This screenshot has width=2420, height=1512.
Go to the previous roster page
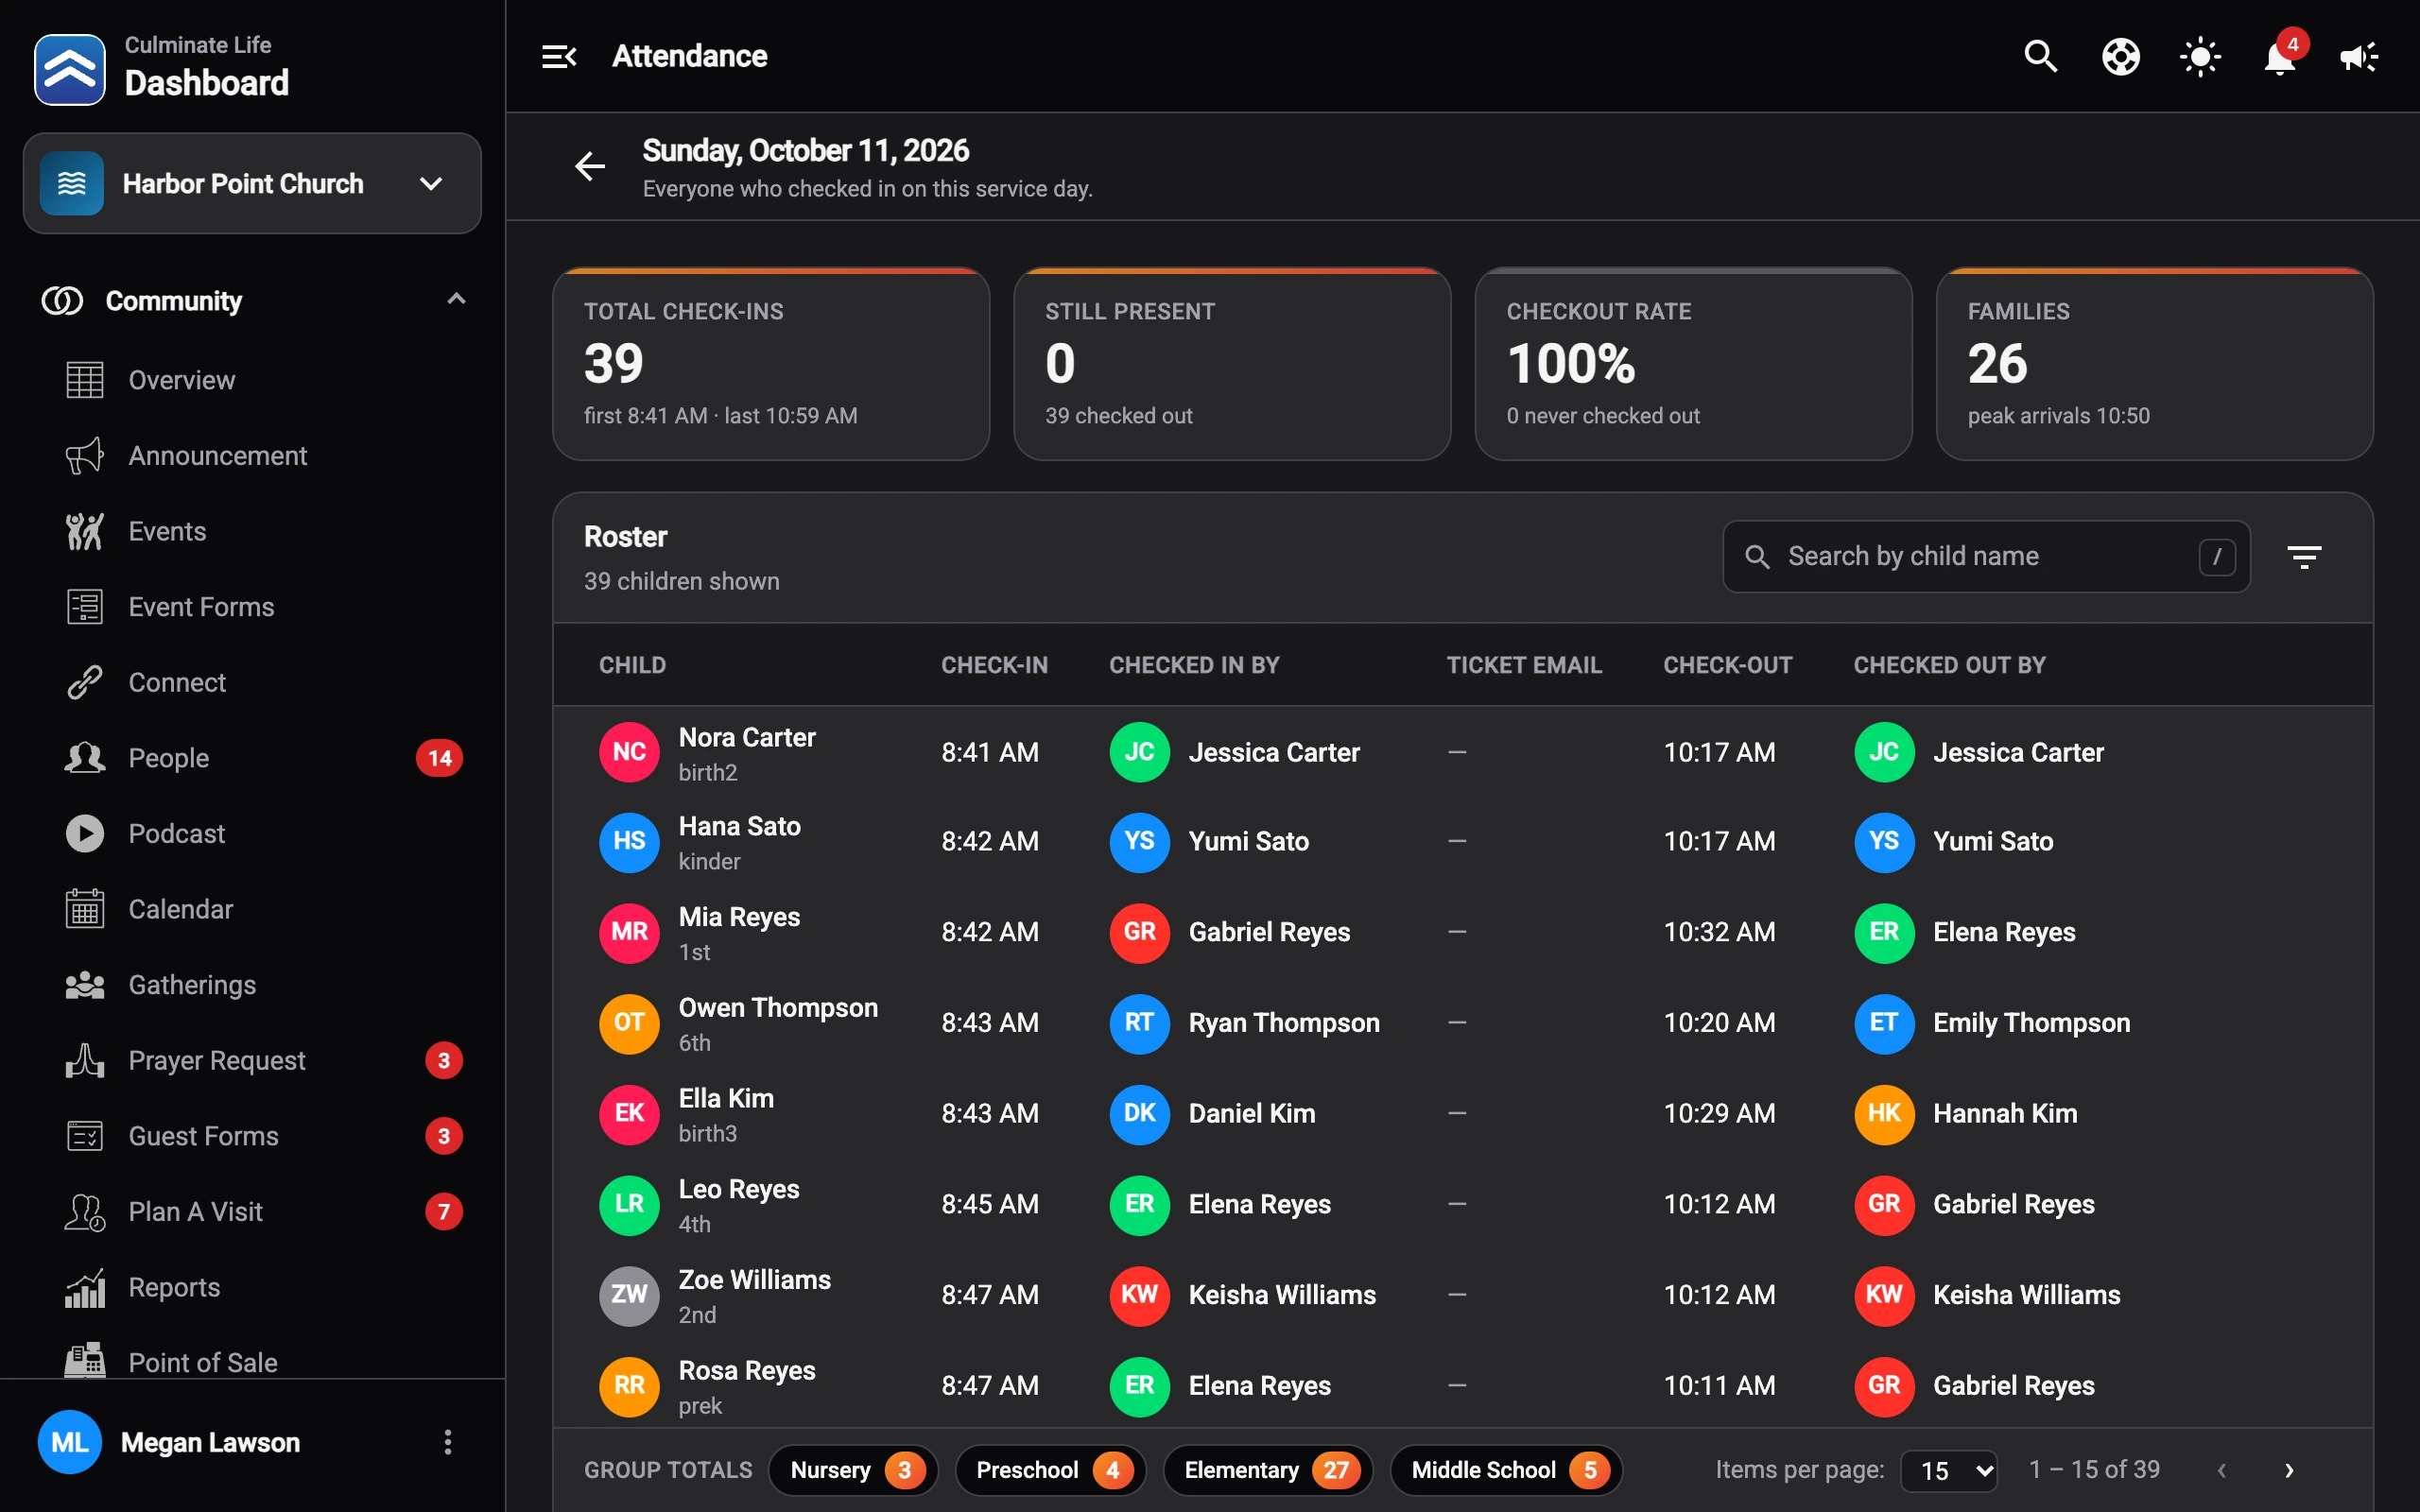[x=2222, y=1470]
